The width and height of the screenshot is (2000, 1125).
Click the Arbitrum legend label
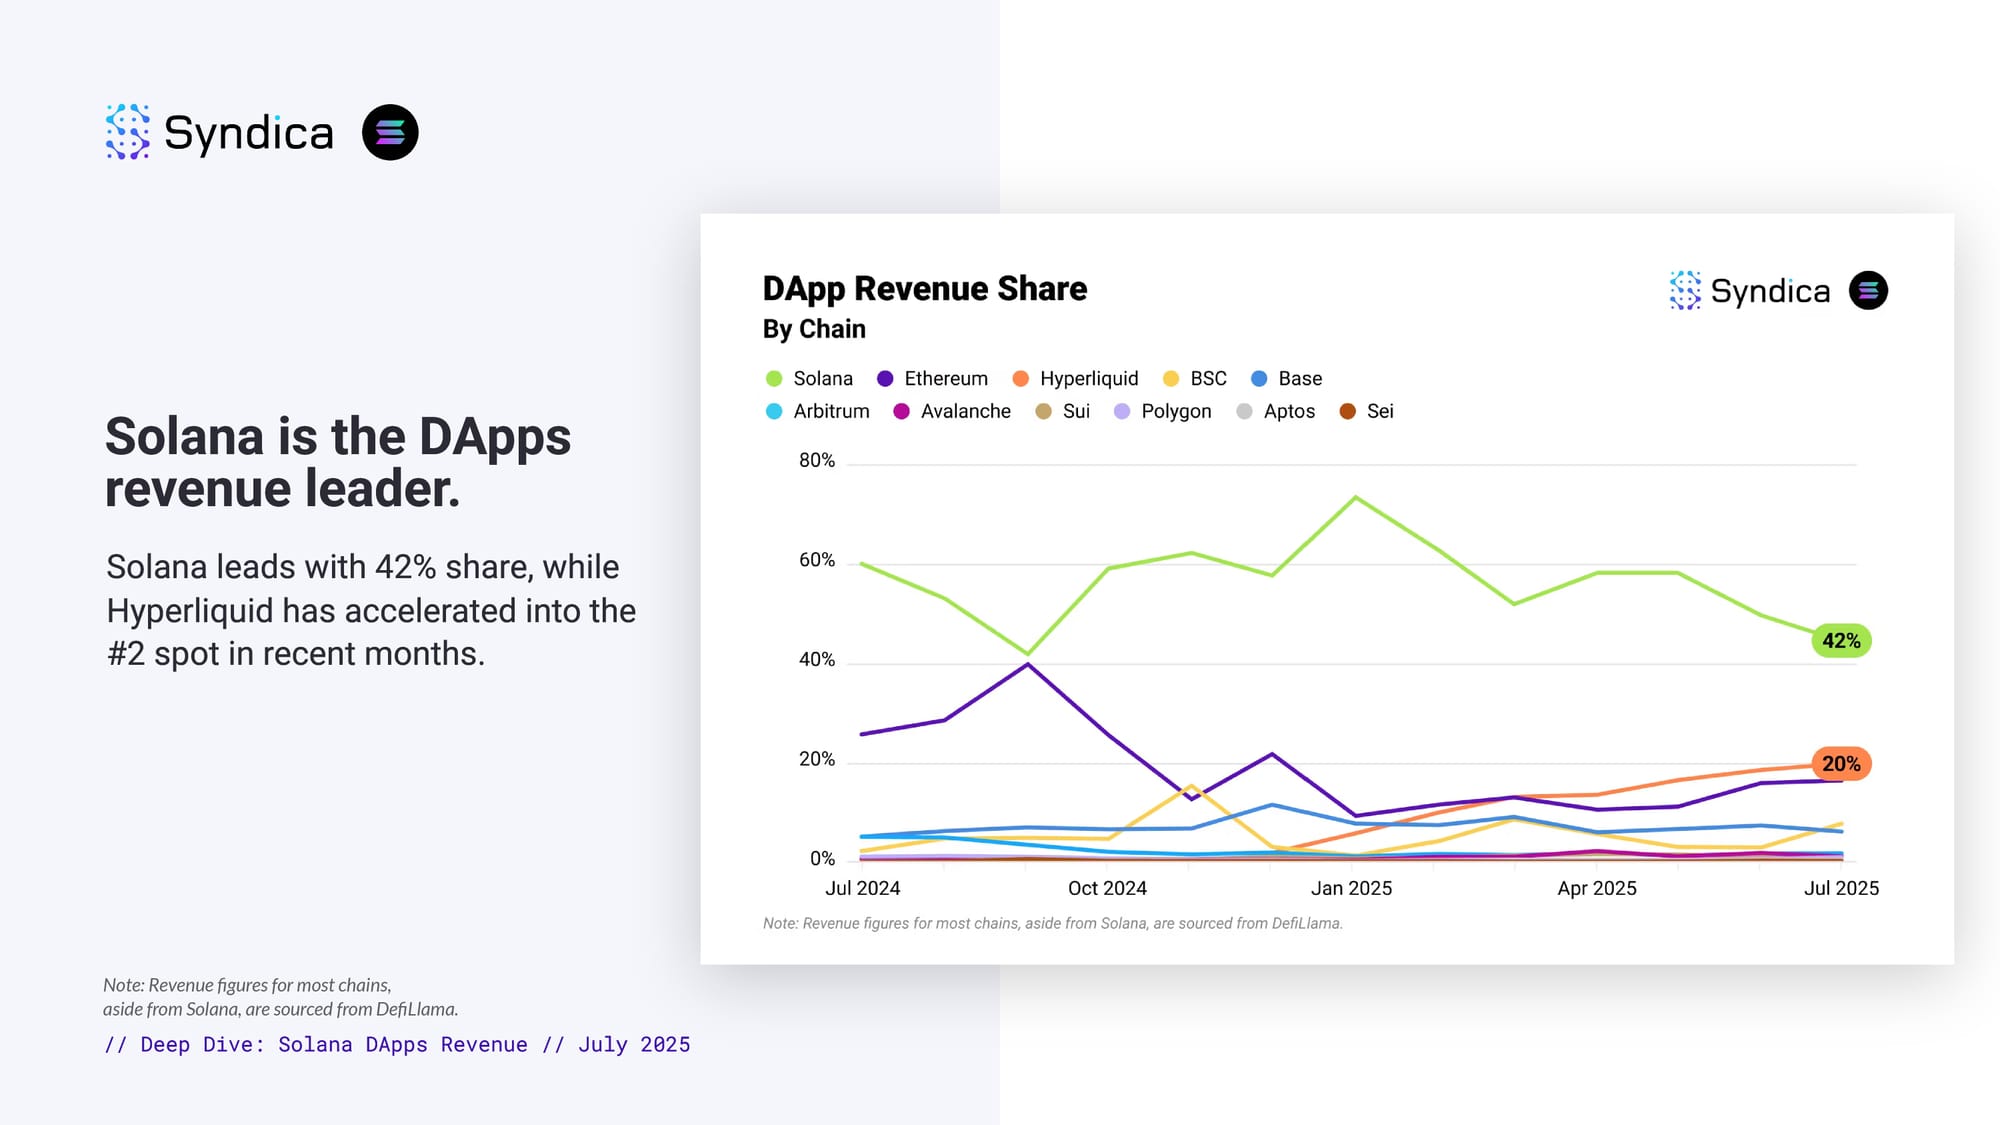(x=831, y=412)
